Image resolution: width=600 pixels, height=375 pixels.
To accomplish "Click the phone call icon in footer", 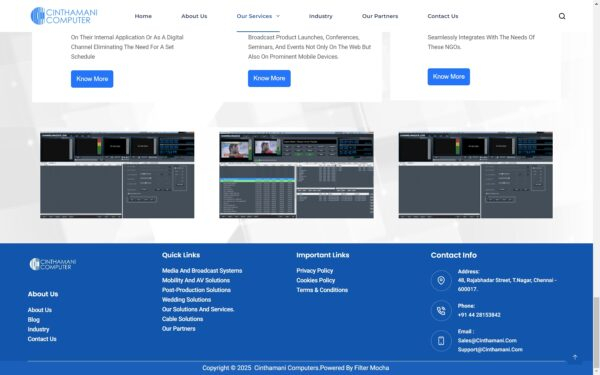I will [x=441, y=311].
